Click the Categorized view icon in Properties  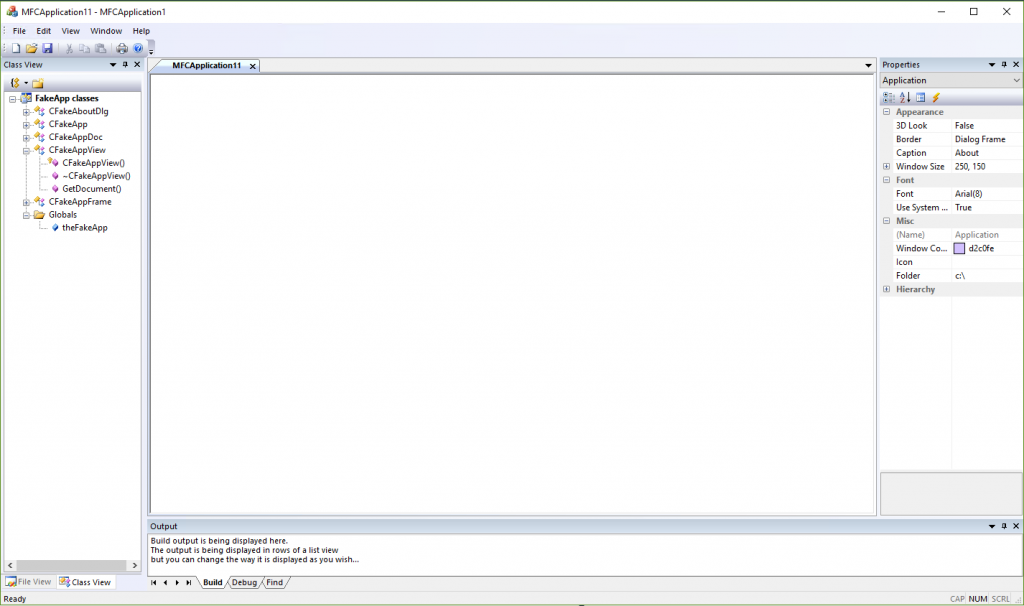pyautogui.click(x=889, y=97)
